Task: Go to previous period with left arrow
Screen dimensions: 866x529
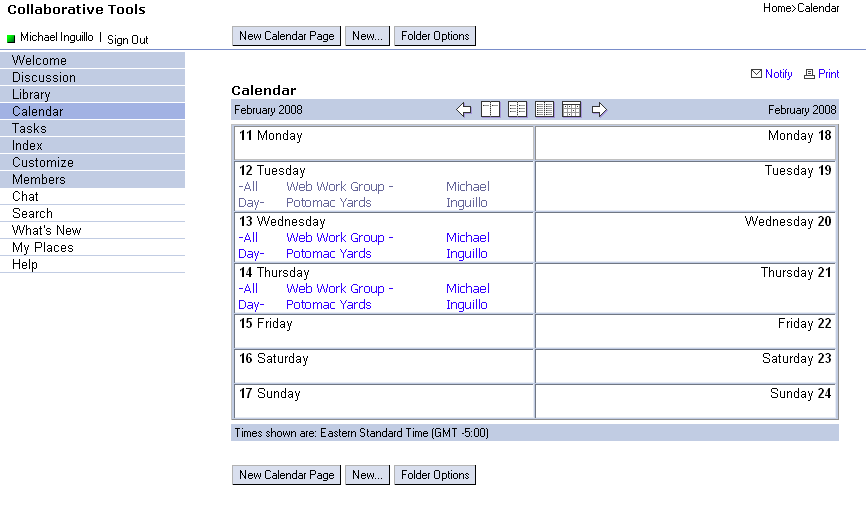Action: coord(464,110)
